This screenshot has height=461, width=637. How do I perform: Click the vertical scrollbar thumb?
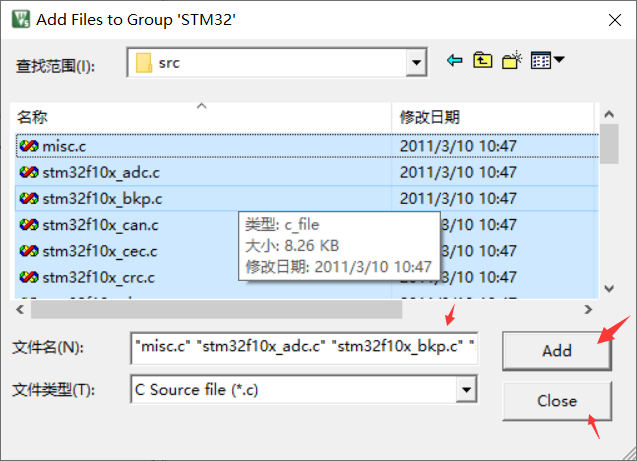609,144
